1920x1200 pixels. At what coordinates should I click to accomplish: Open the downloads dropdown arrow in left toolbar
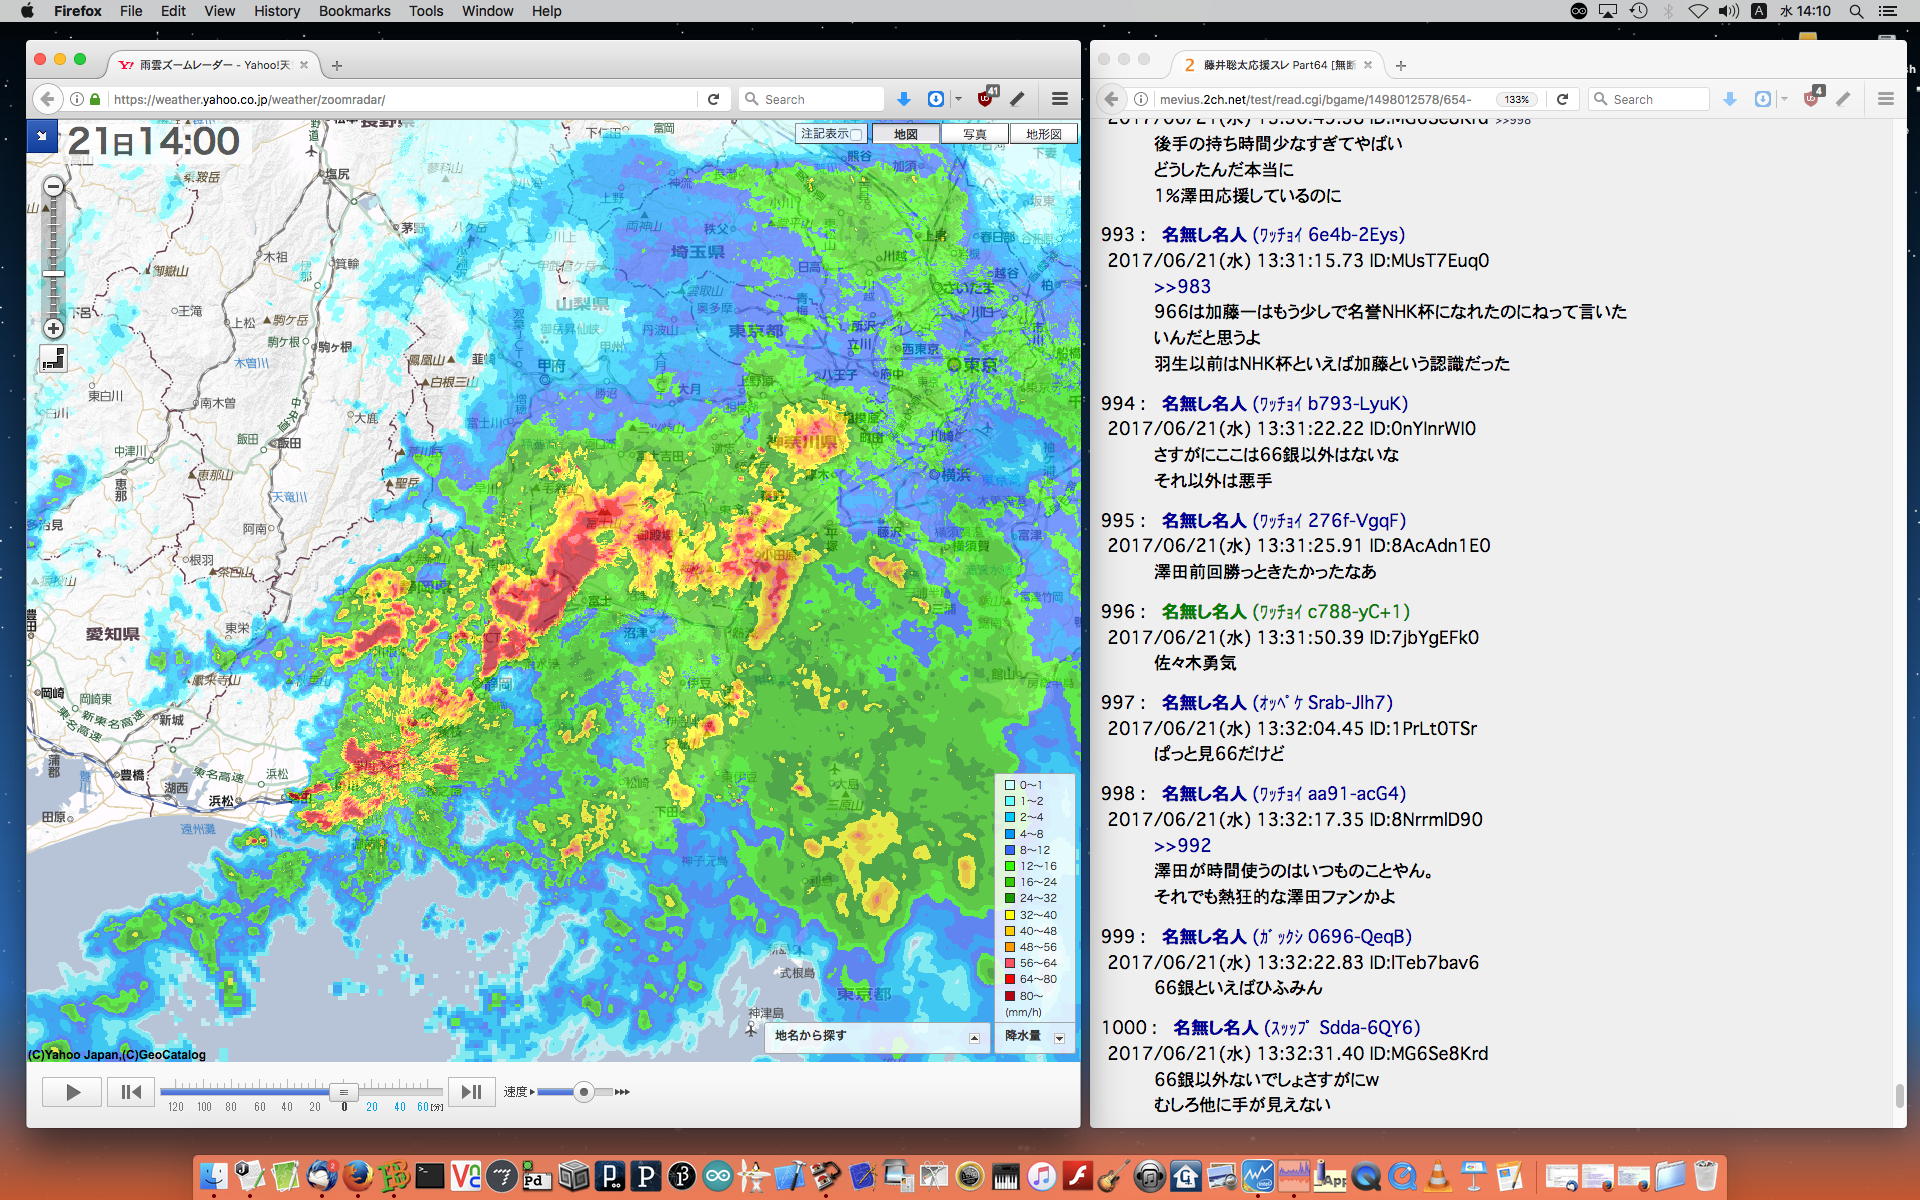pos(958,99)
